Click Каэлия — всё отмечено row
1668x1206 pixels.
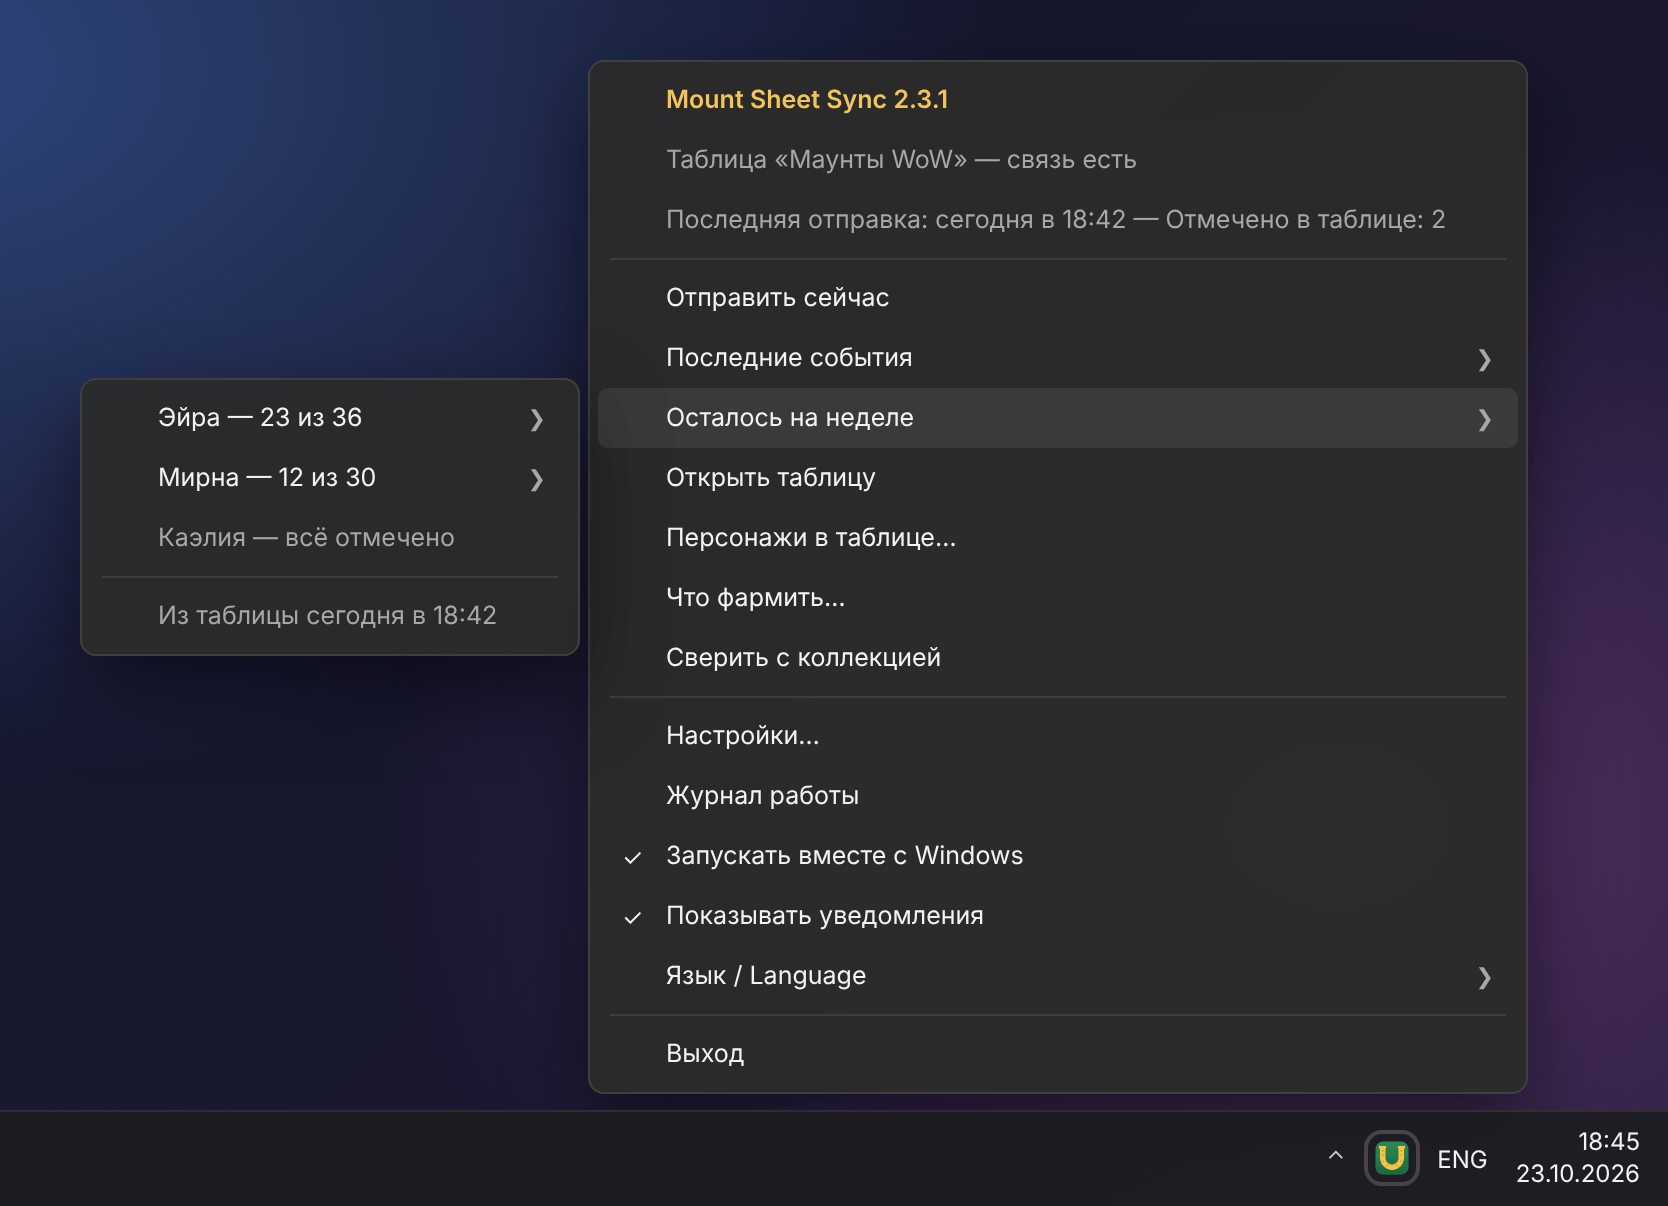[x=330, y=538]
